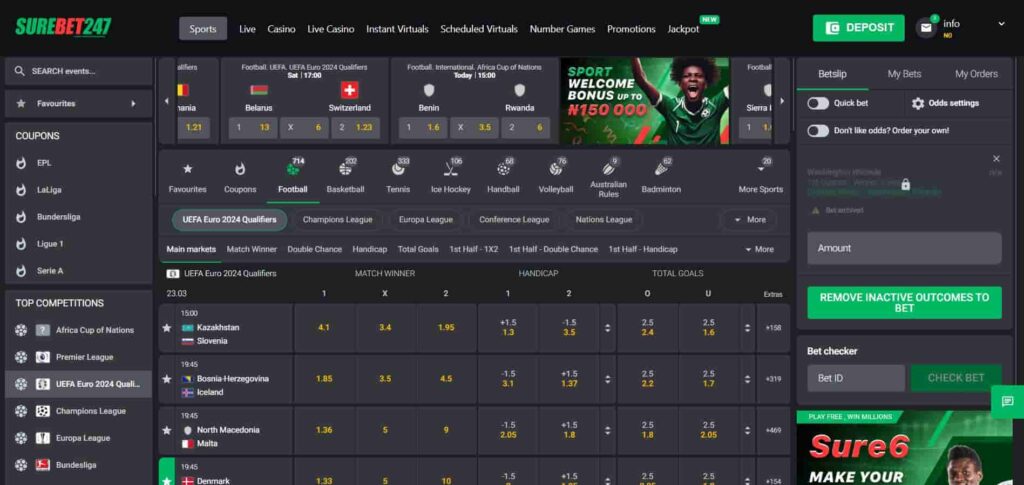Open the Instant Virtuals menu

pyautogui.click(x=397, y=29)
